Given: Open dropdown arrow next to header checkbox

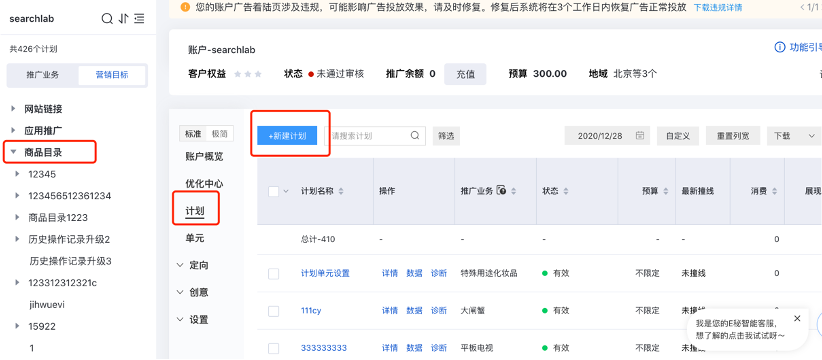Looking at the screenshot, I should pos(286,191).
